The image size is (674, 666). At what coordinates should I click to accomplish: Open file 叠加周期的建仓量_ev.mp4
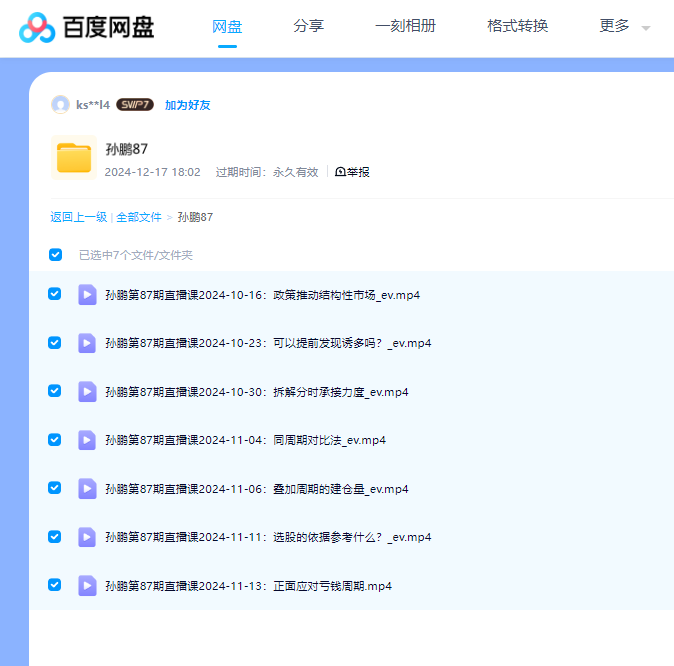coord(257,489)
